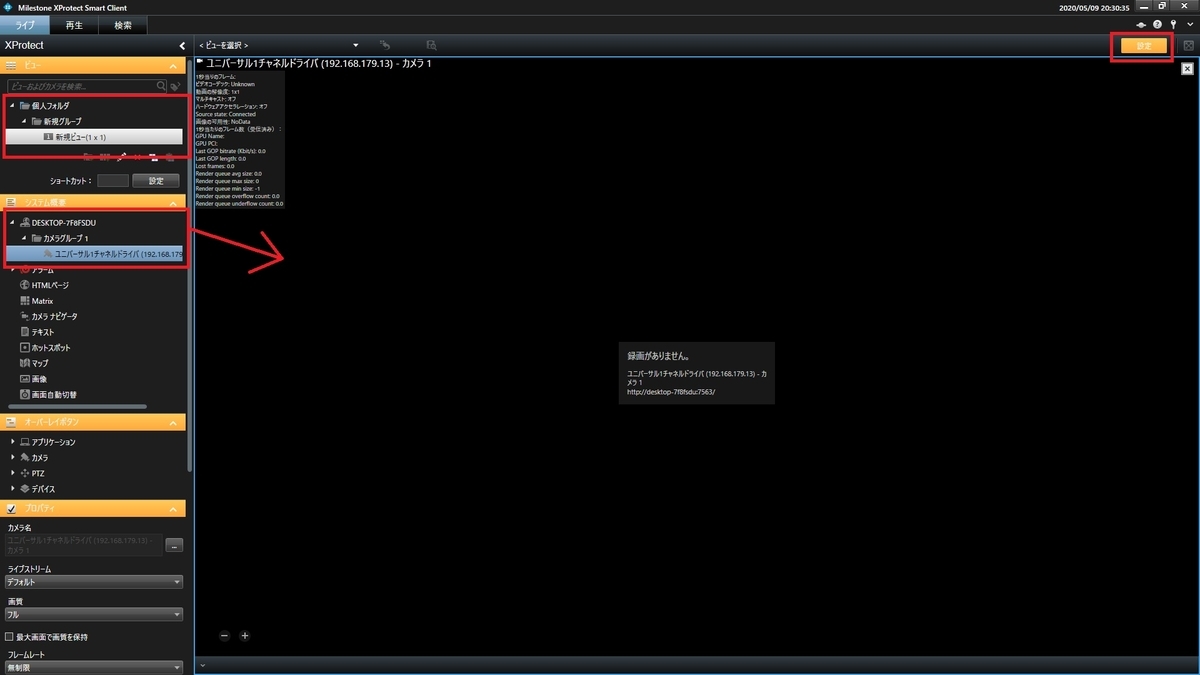
Task: Collapse the 新規グループ tree node
Action: [24, 121]
